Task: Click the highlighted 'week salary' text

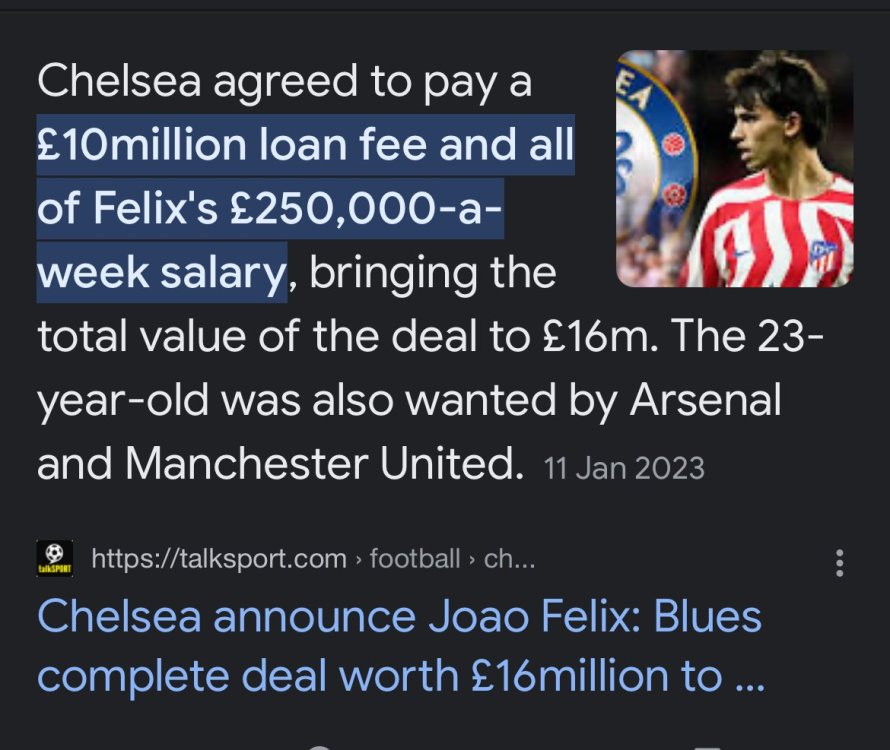Action: click(161, 273)
